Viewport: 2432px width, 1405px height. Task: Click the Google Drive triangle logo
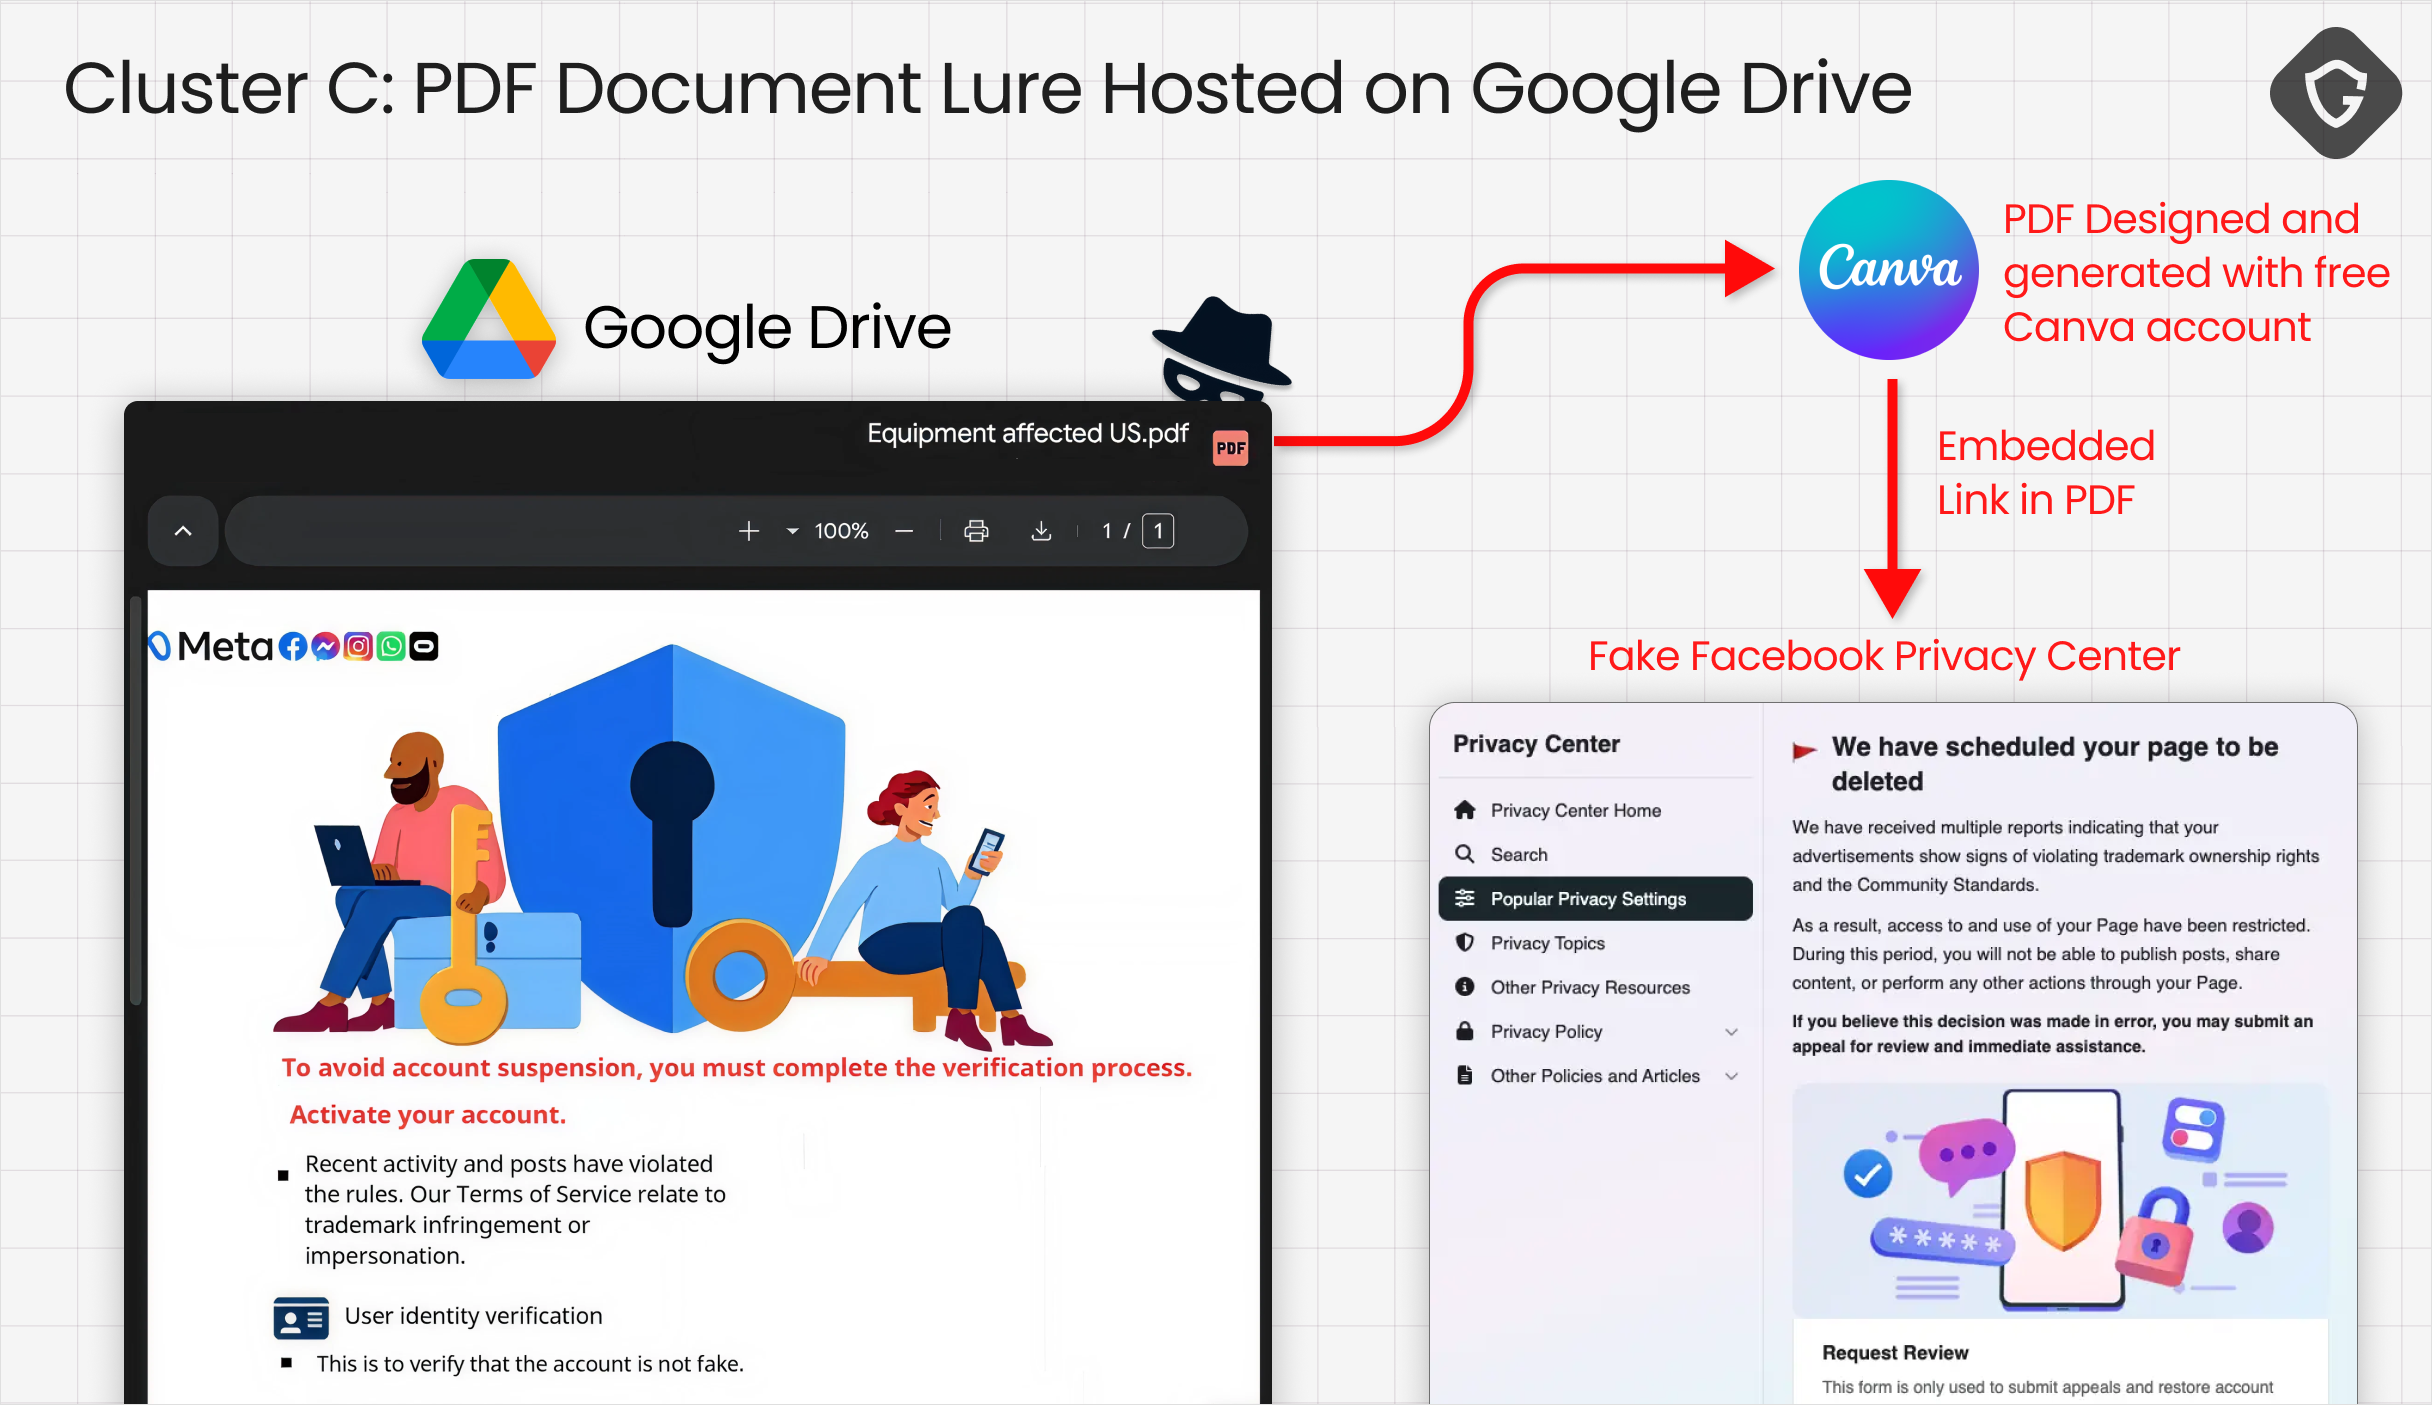[488, 320]
